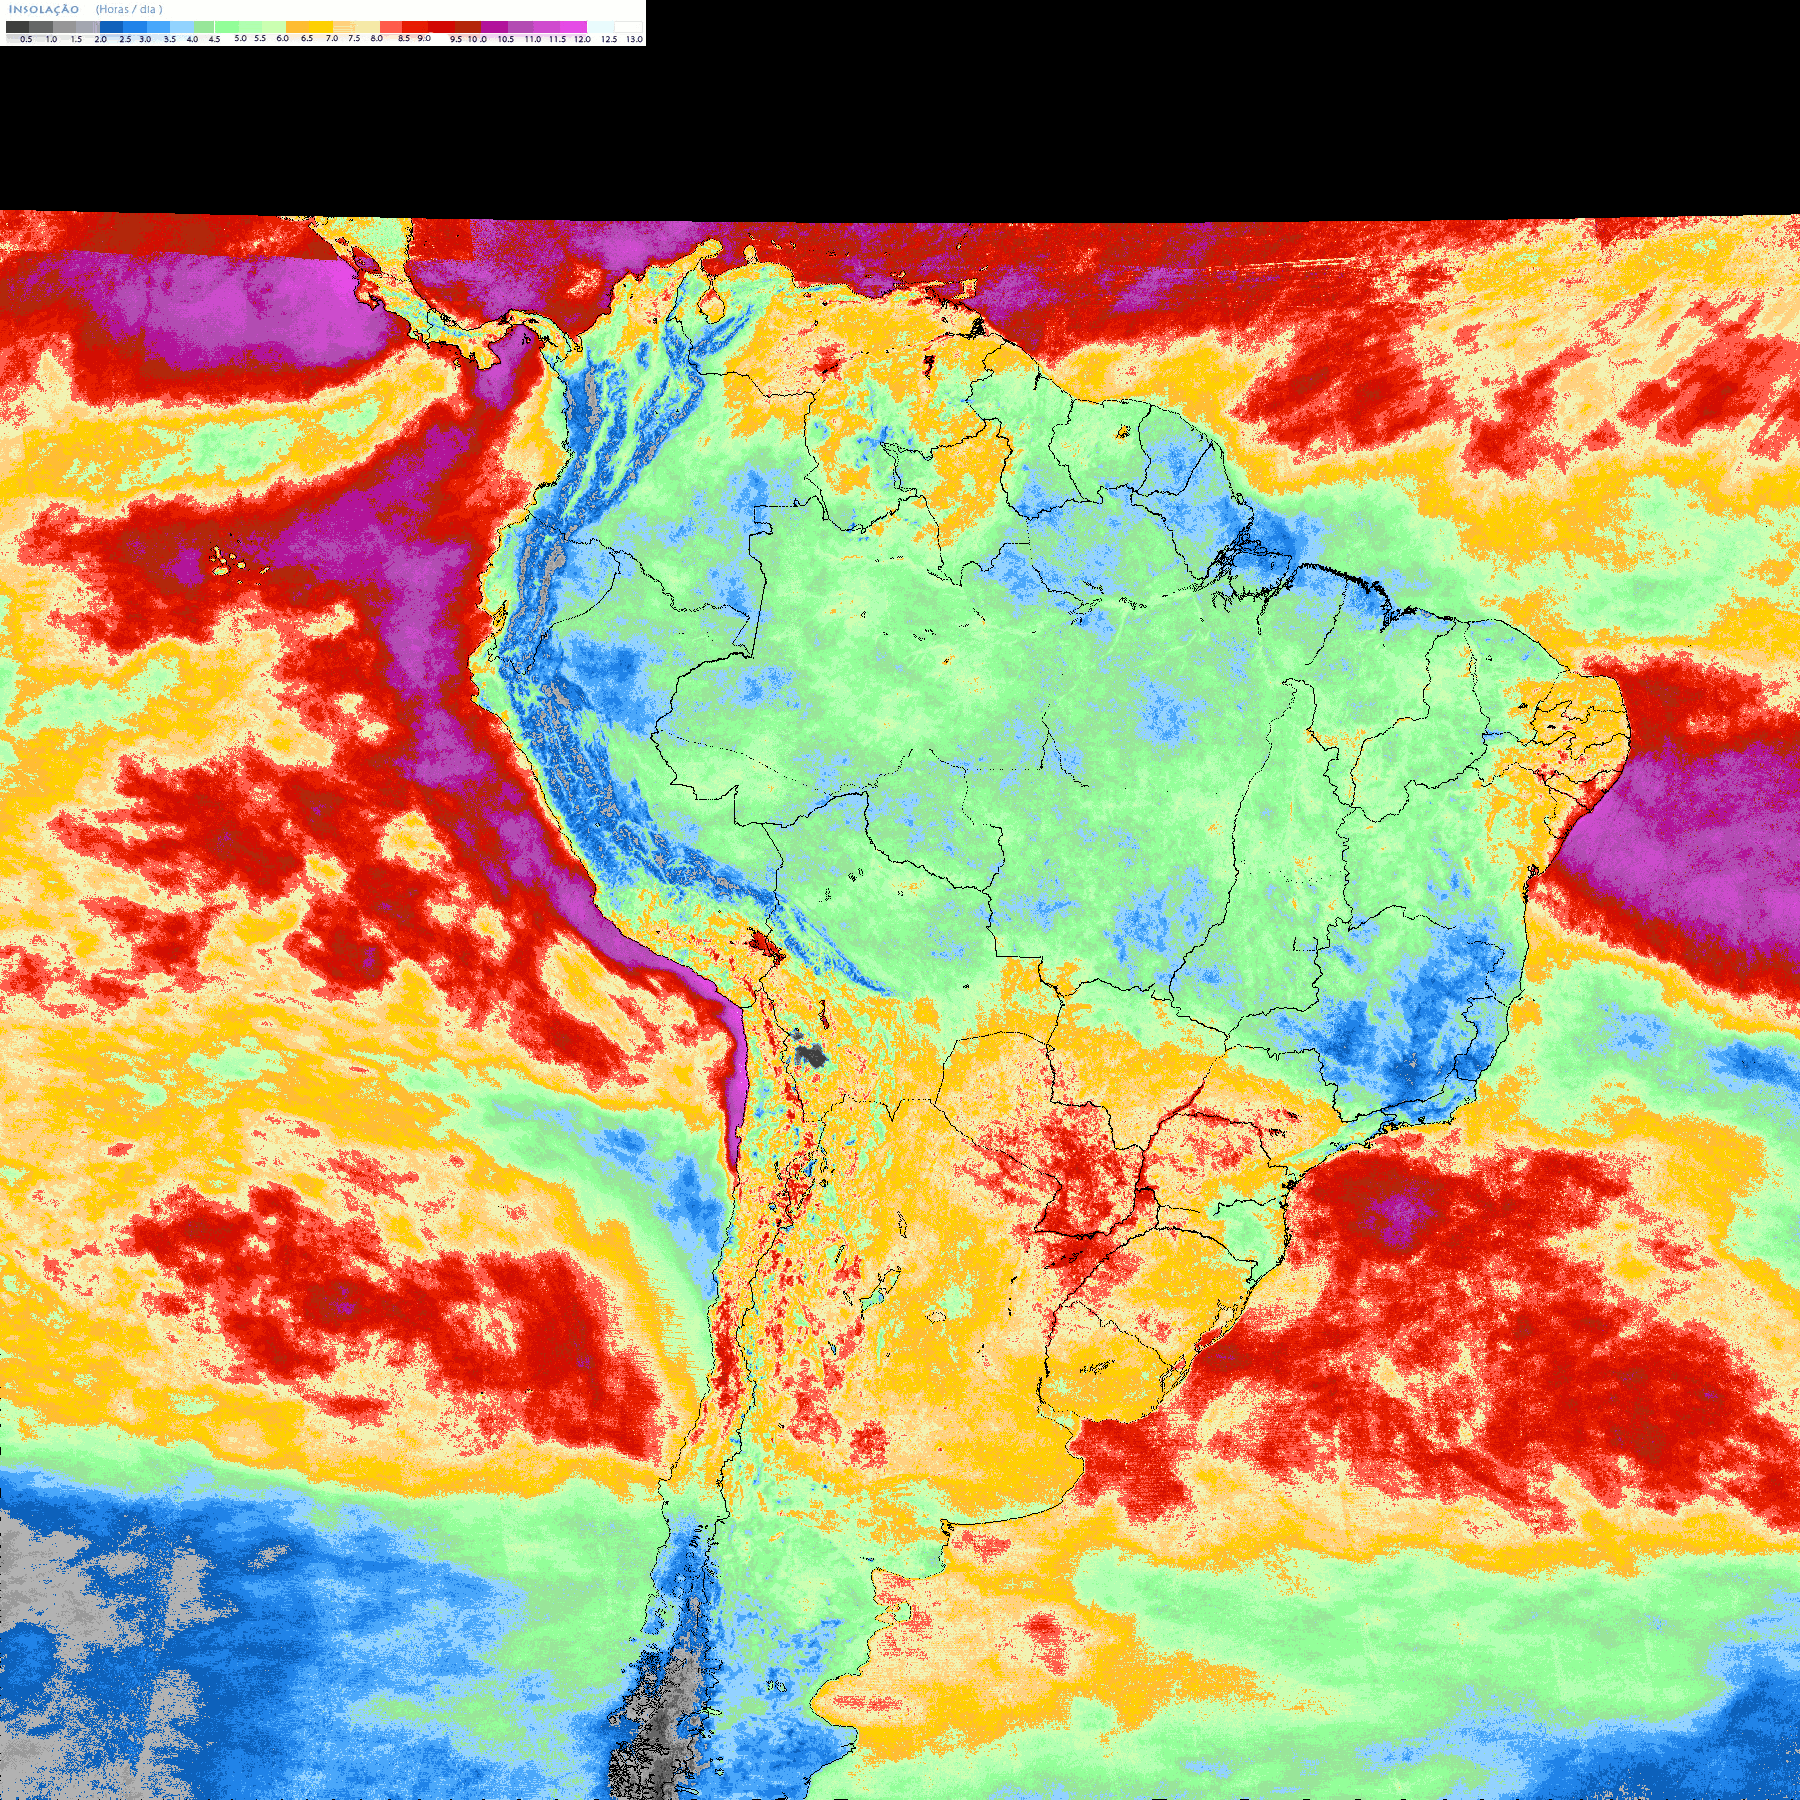Pick the dark purple swatch above 10.5
Screen dimensions: 1800x1800
494,27
